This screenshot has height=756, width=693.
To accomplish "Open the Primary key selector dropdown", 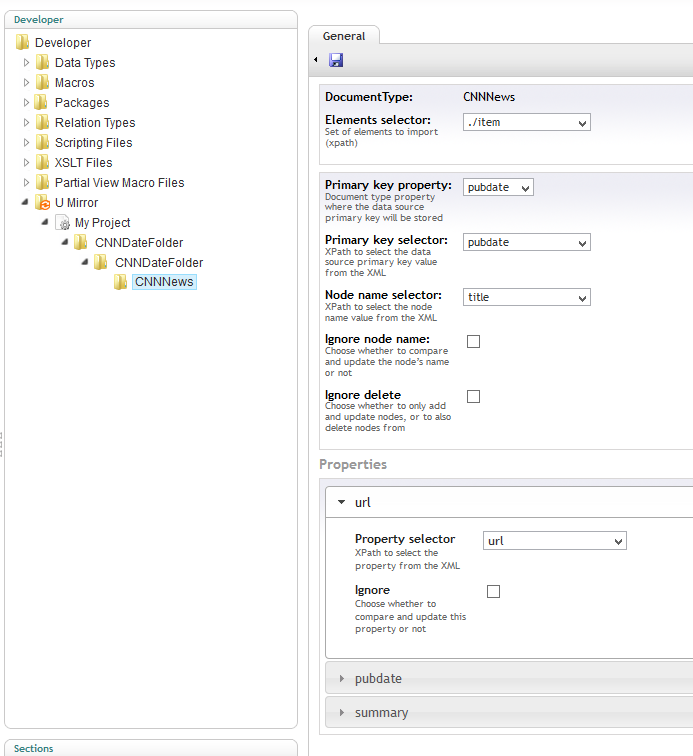I will [527, 242].
